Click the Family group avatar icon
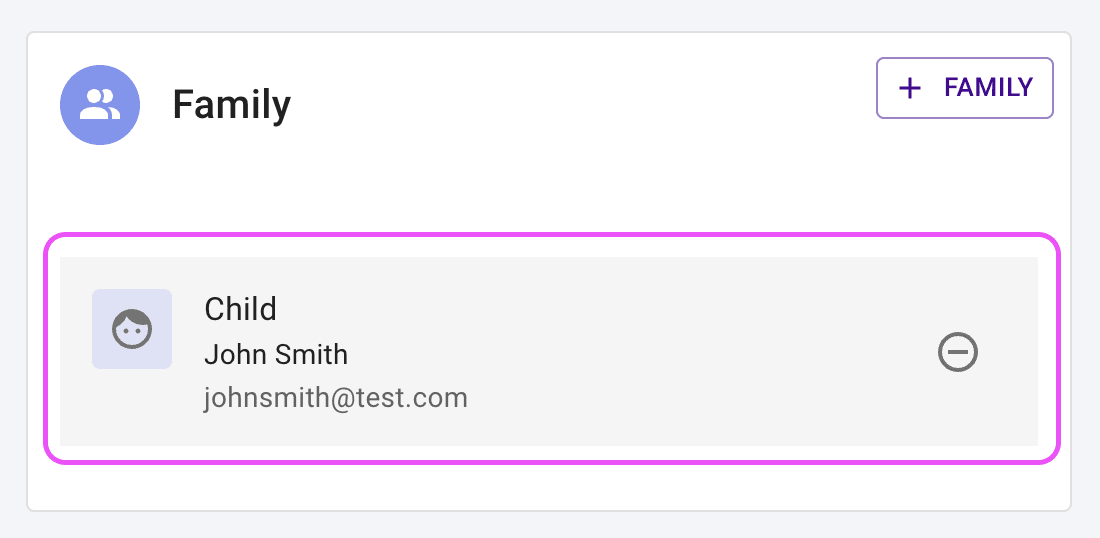 [99, 105]
